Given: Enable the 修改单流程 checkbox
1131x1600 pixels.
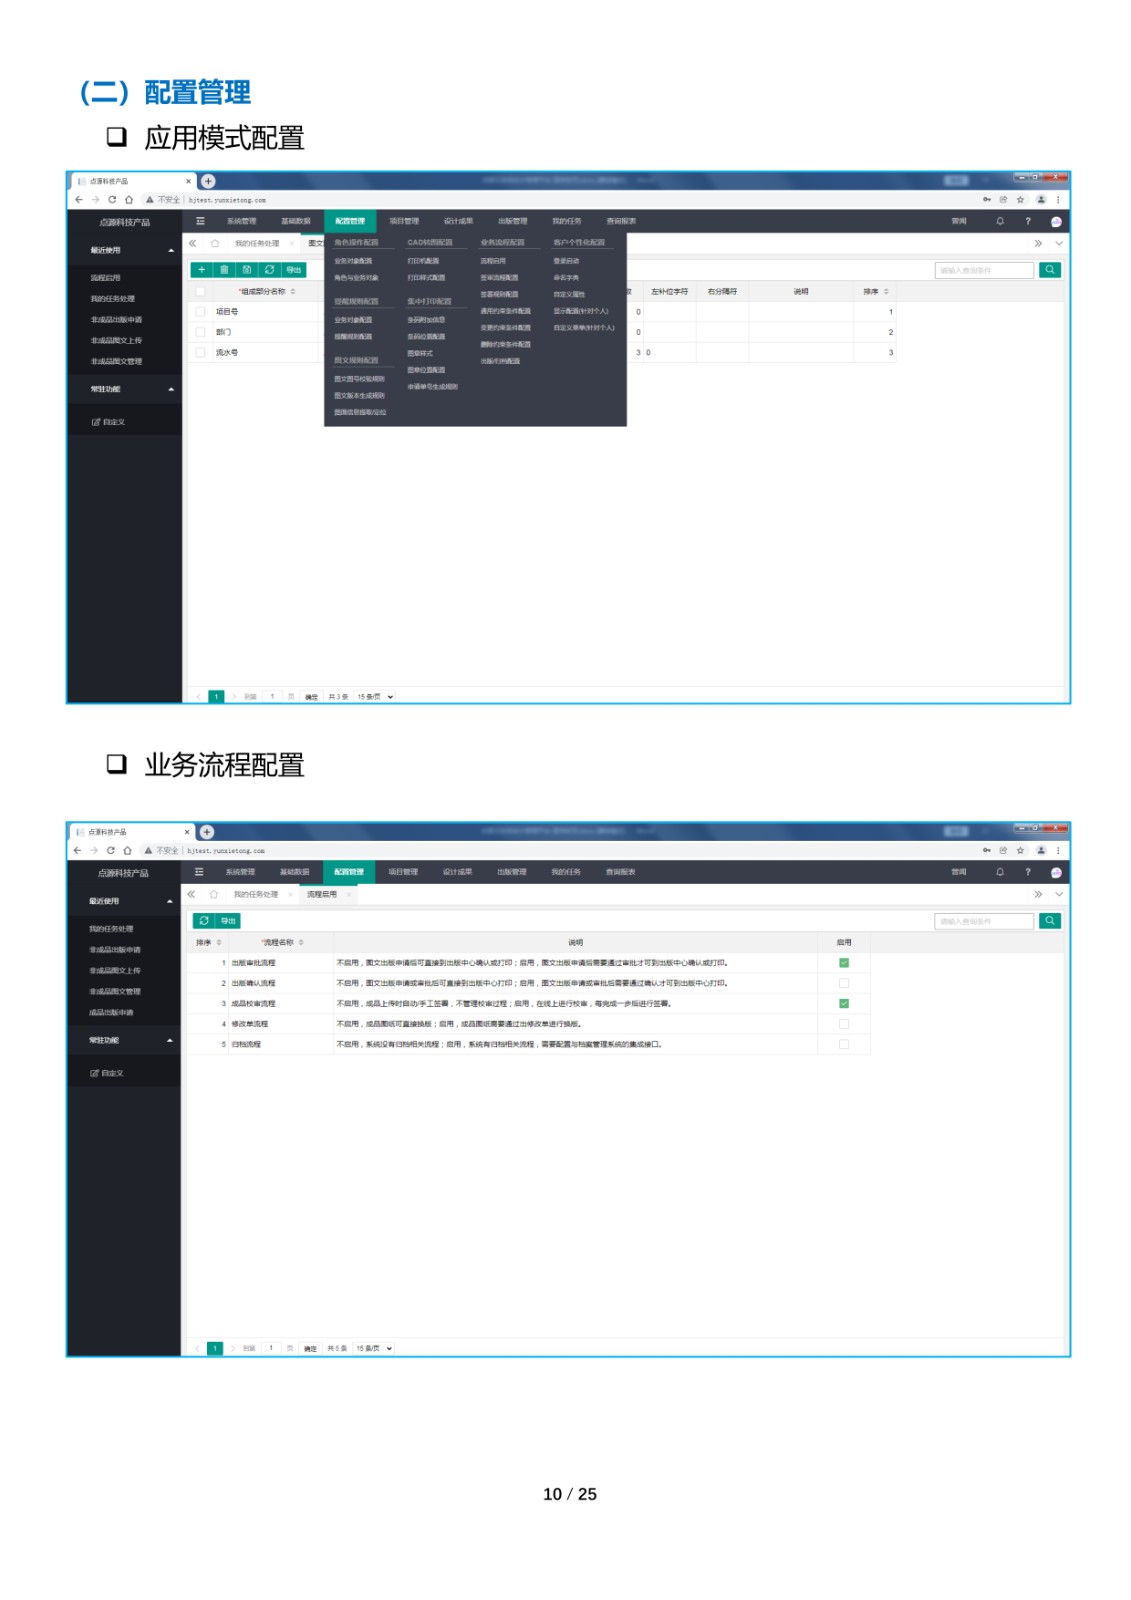Looking at the screenshot, I should tap(843, 1024).
